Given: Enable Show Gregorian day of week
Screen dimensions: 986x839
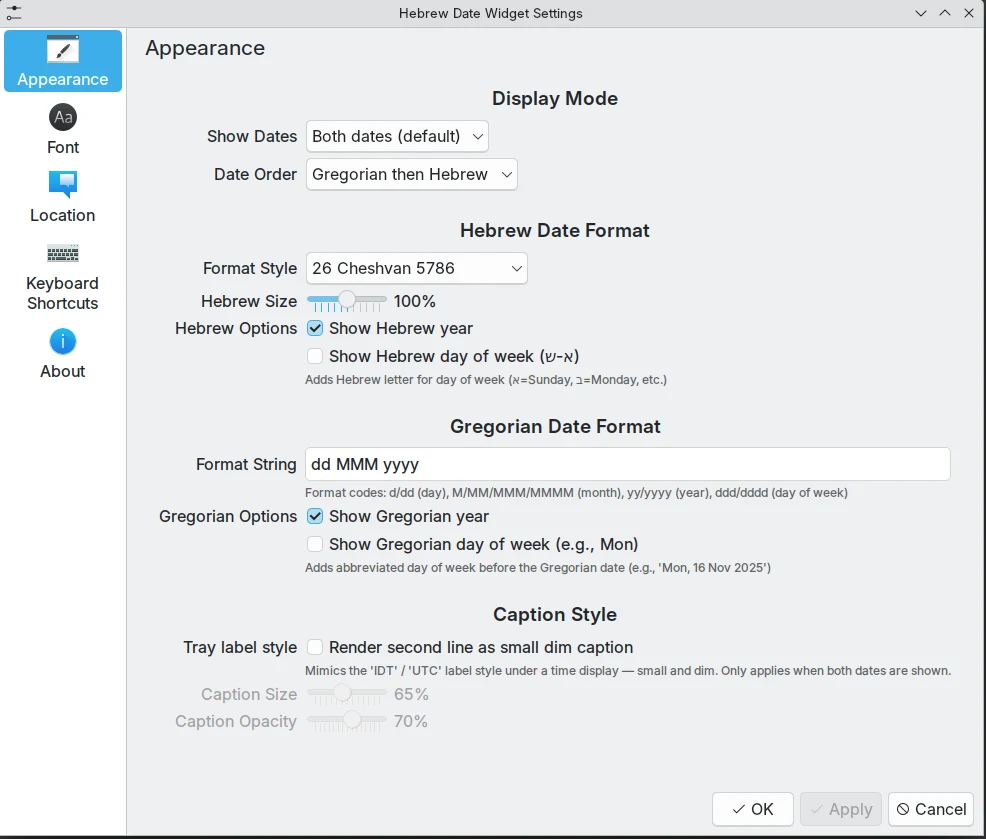Looking at the screenshot, I should point(315,544).
